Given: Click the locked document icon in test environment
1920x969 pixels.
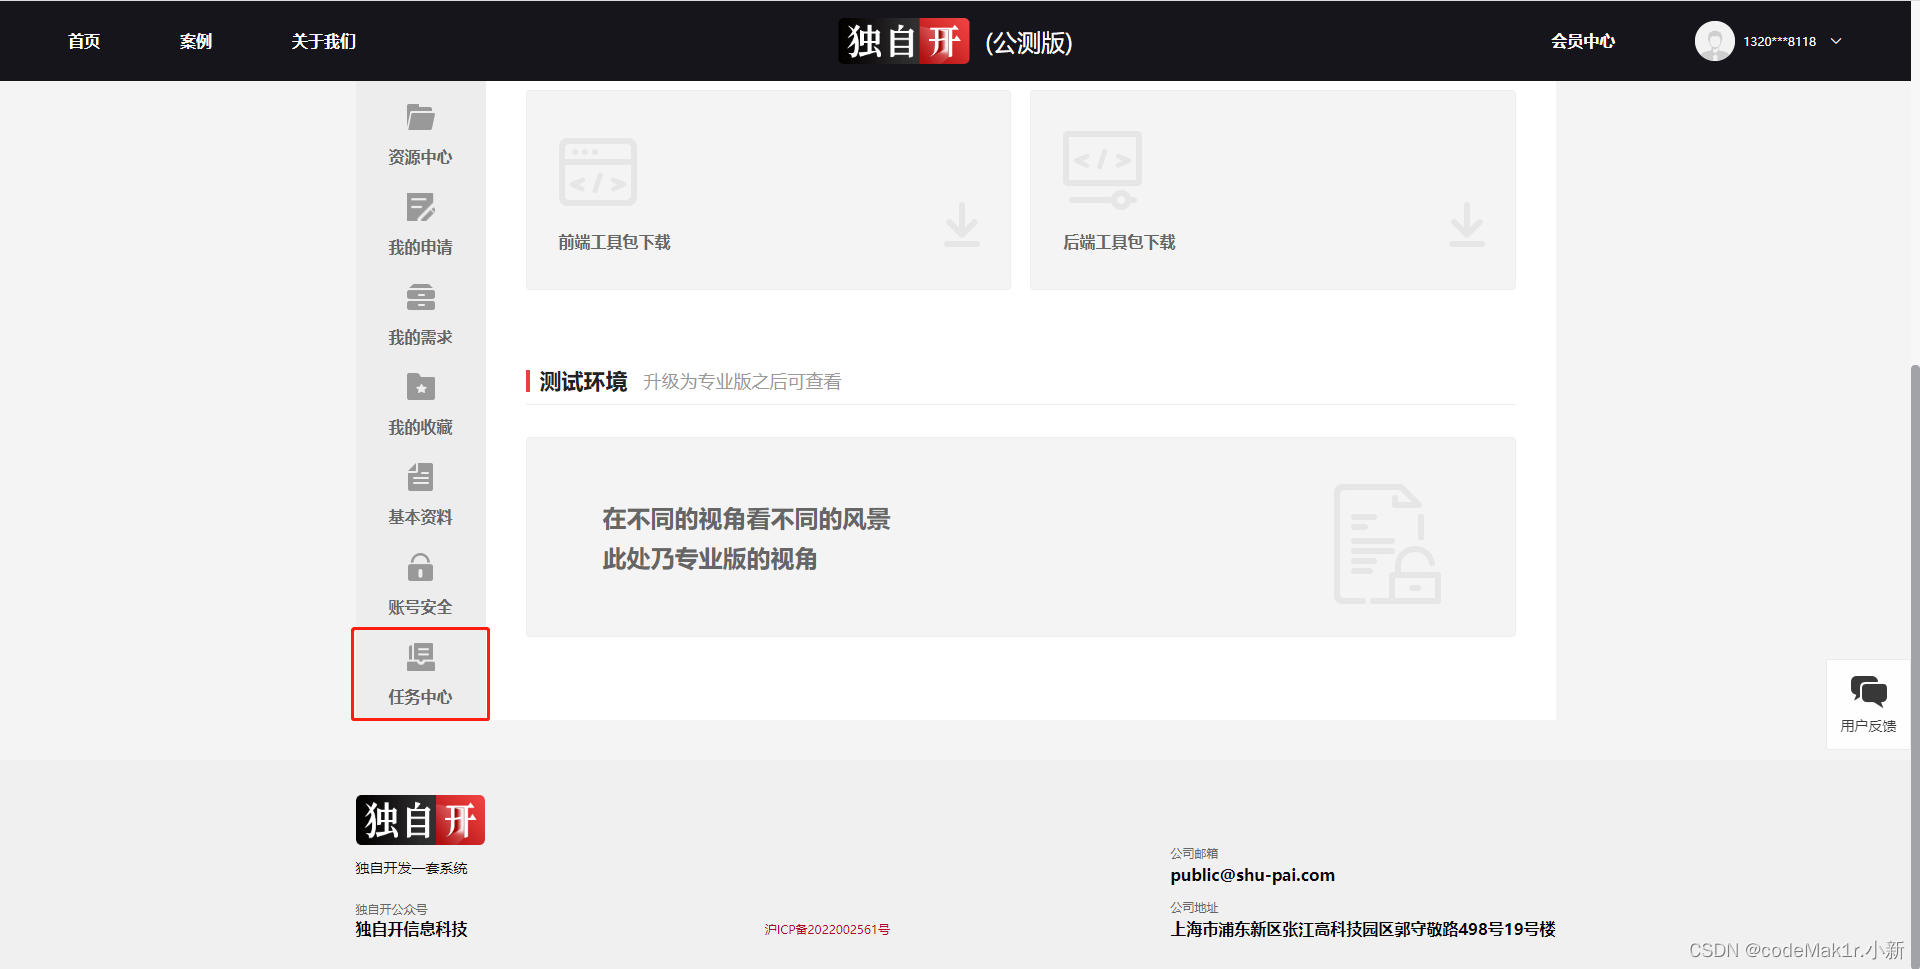Looking at the screenshot, I should coord(1387,544).
